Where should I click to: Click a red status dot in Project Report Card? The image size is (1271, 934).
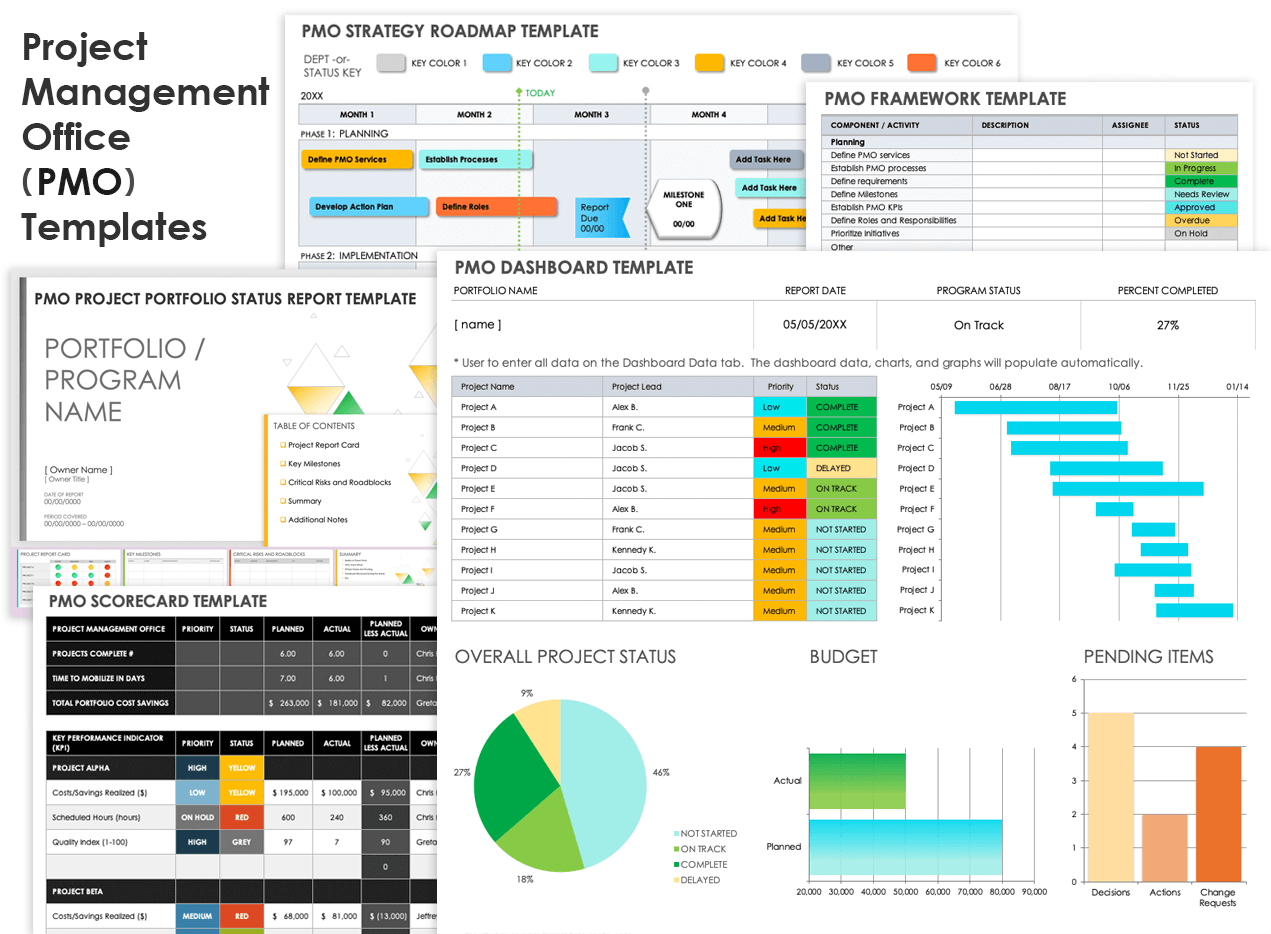[107, 568]
